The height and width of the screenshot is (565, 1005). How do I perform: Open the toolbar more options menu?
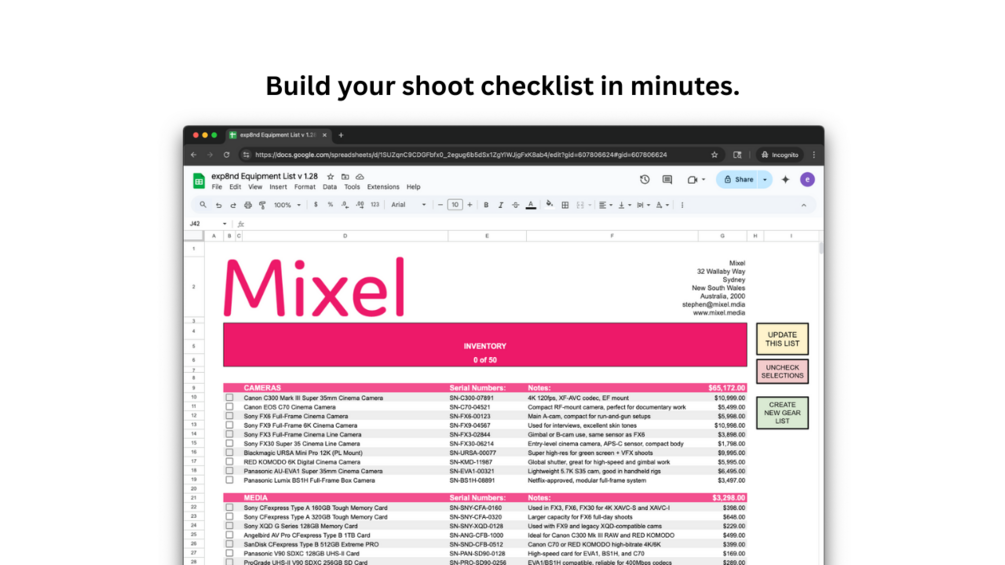(x=682, y=205)
